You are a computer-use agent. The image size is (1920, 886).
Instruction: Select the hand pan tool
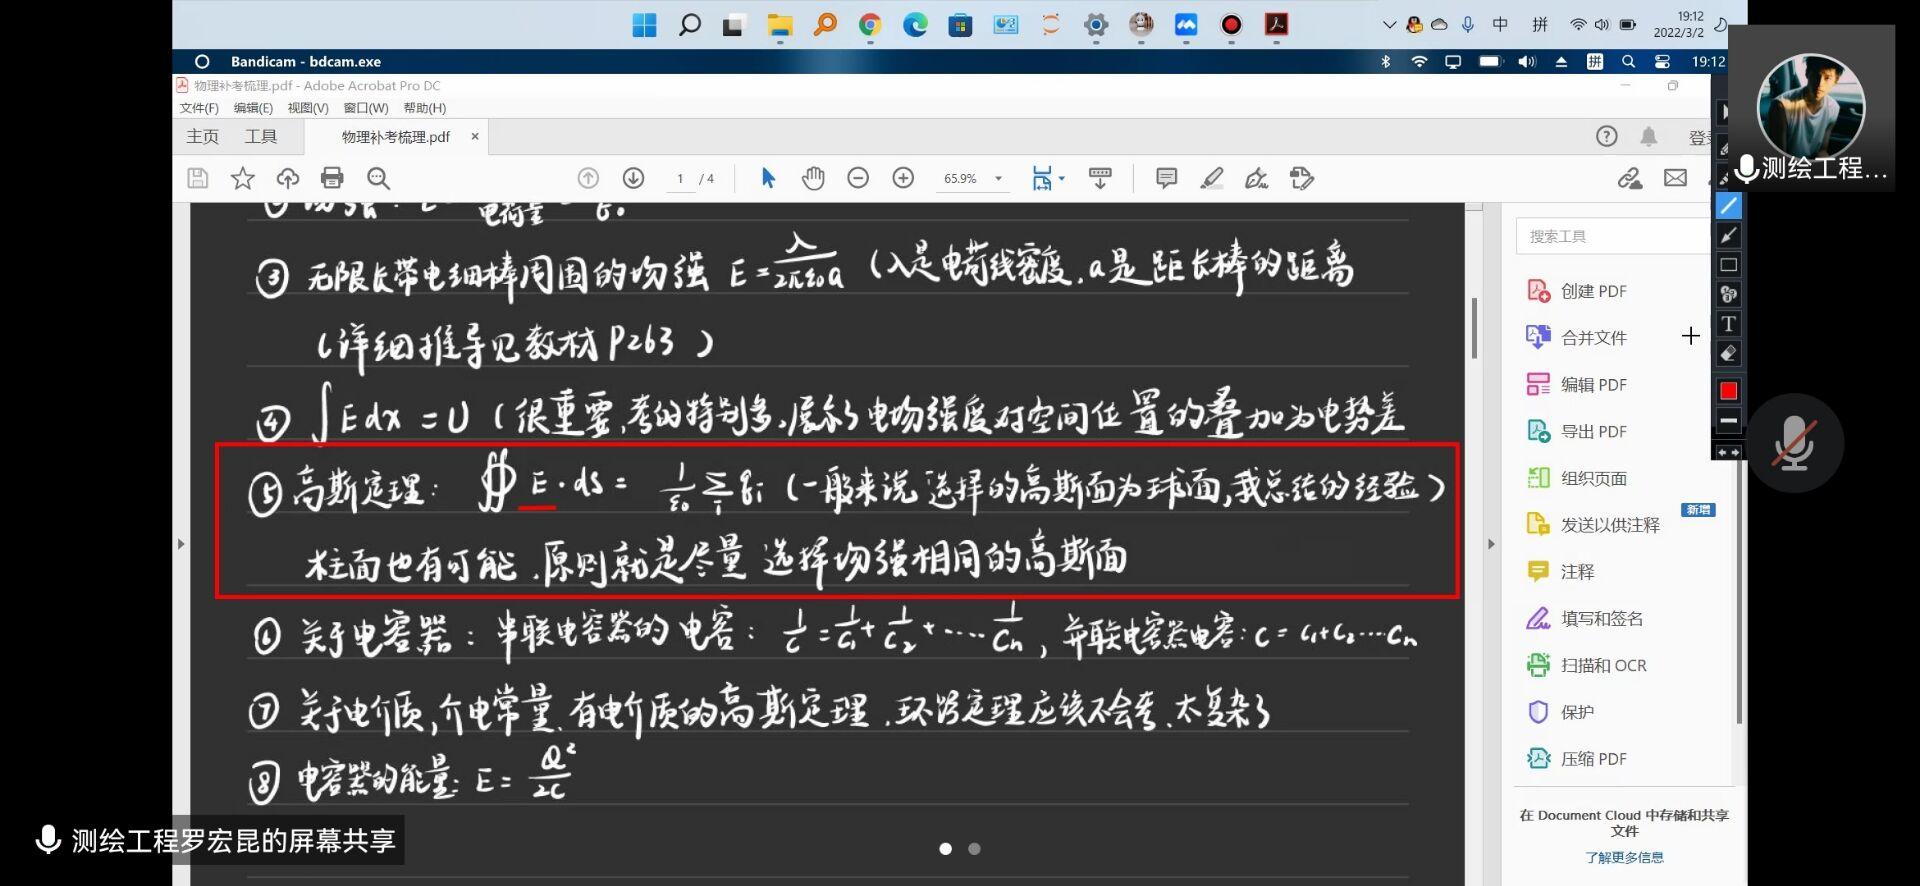813,178
